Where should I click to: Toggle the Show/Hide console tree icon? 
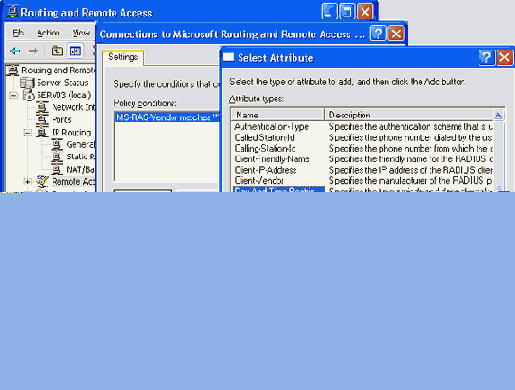[75, 51]
